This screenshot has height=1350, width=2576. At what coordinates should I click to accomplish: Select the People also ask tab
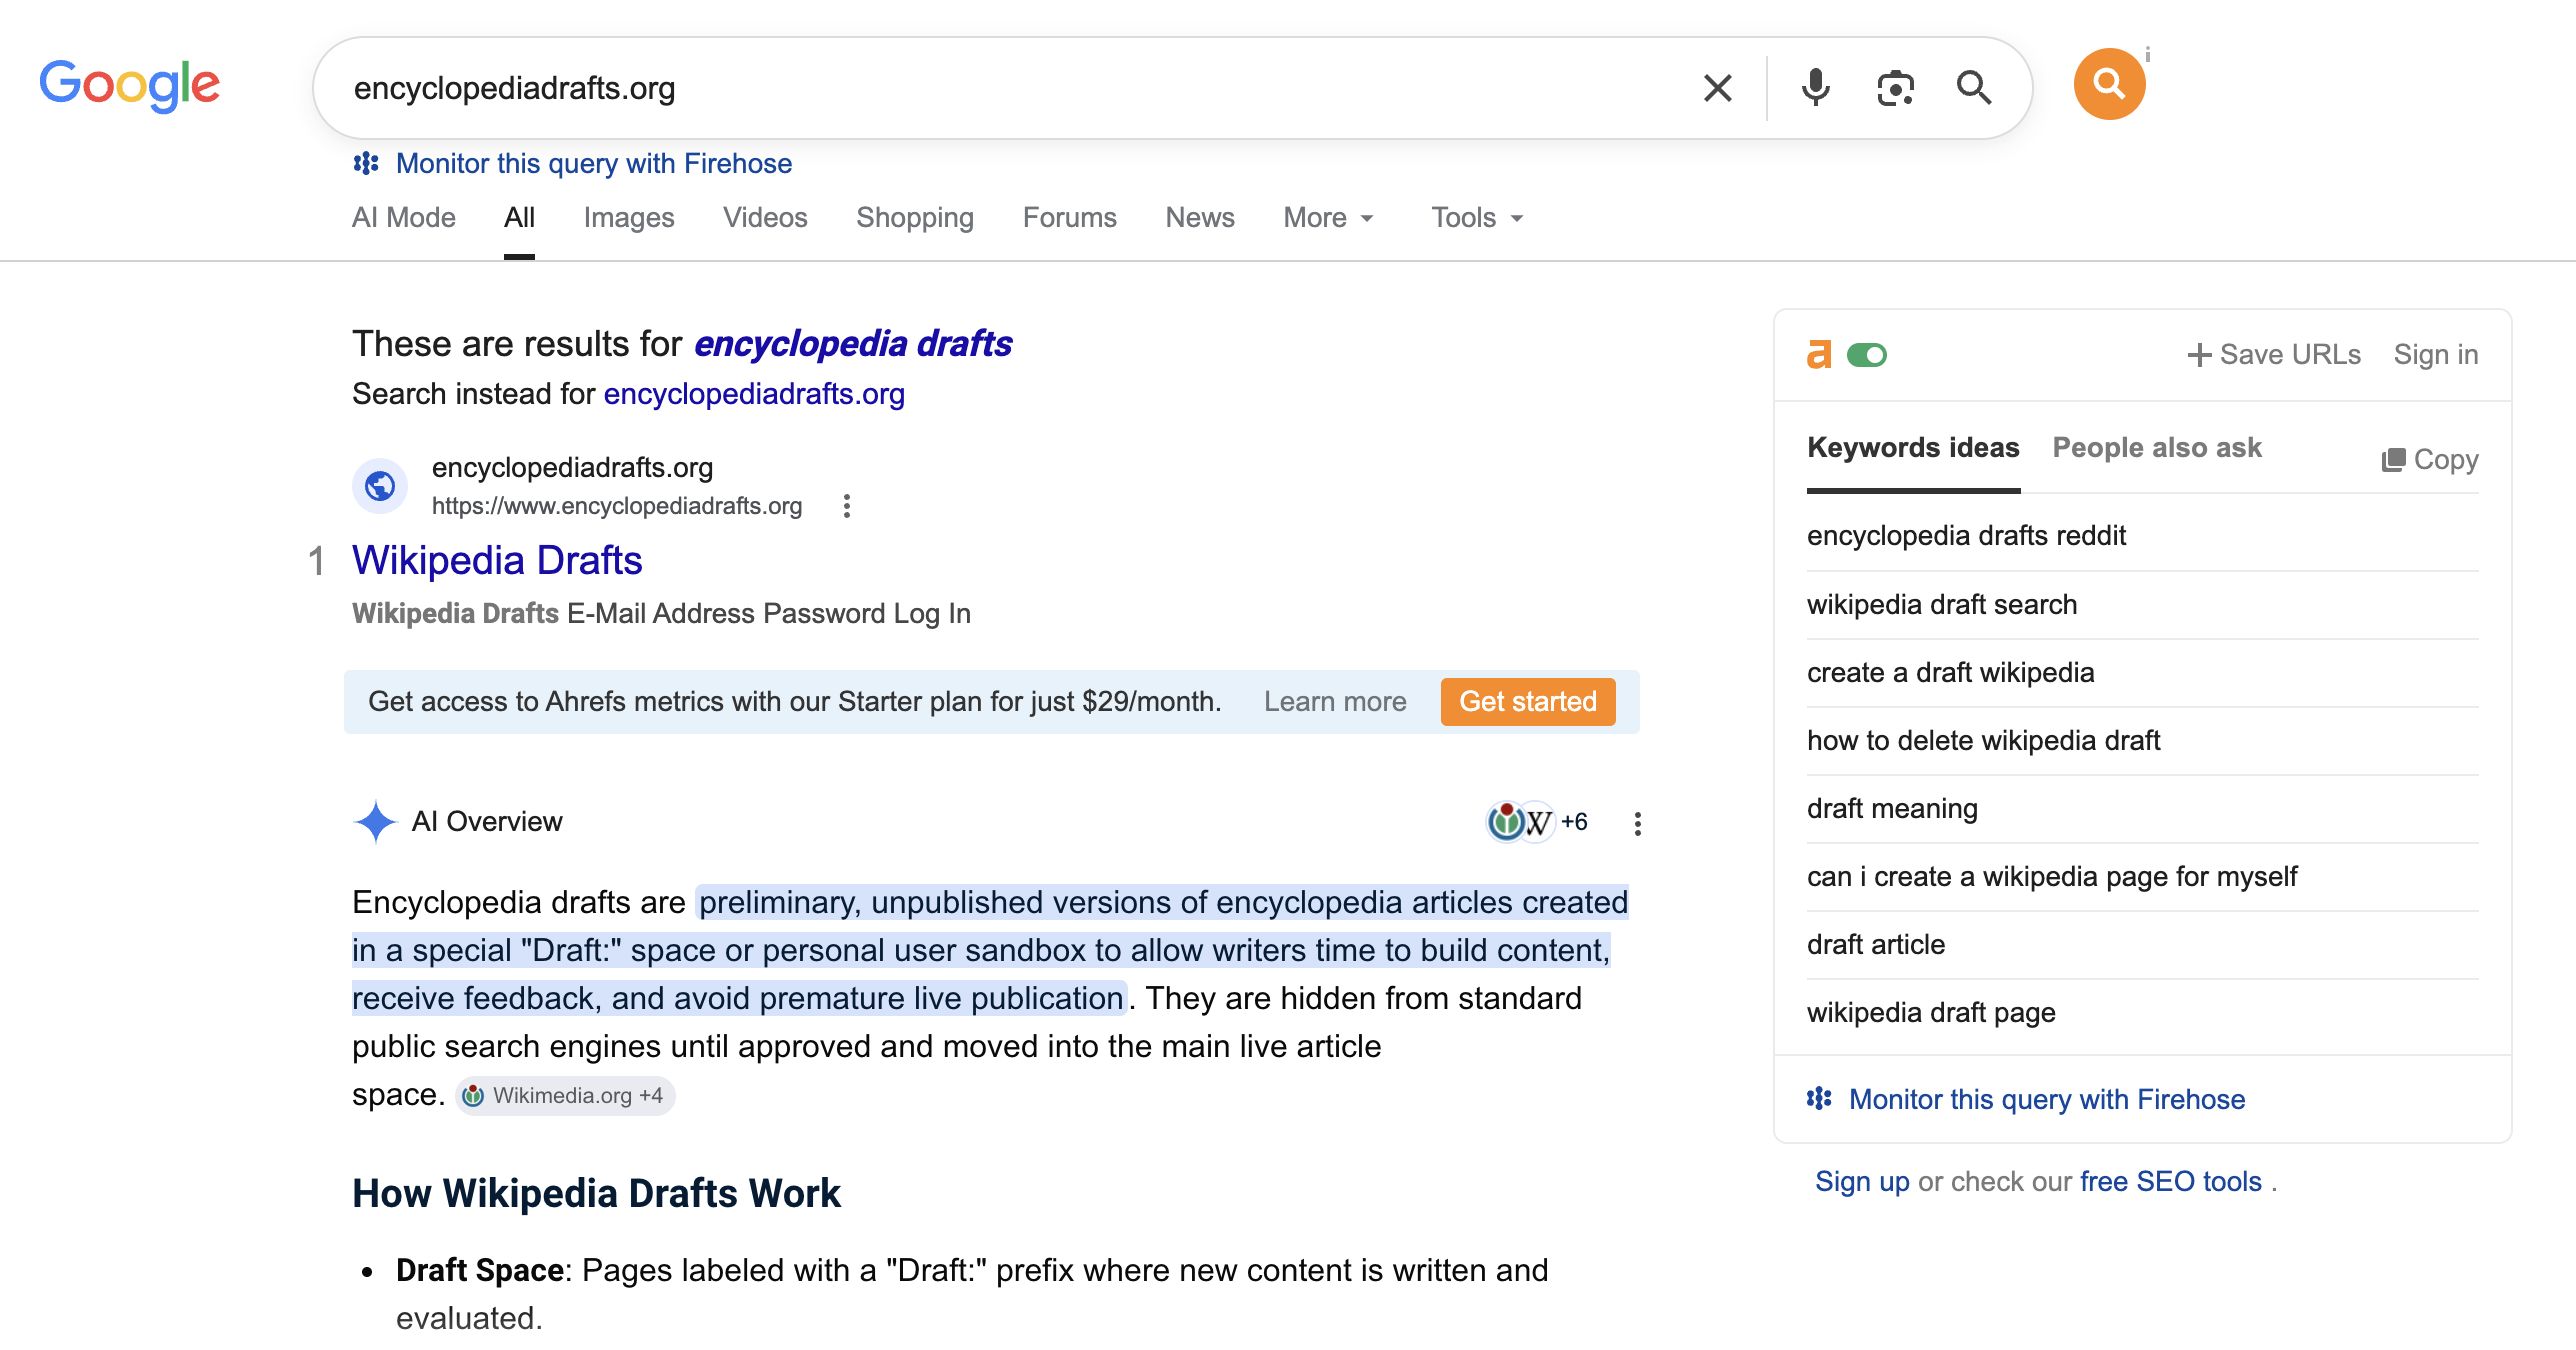[2157, 448]
